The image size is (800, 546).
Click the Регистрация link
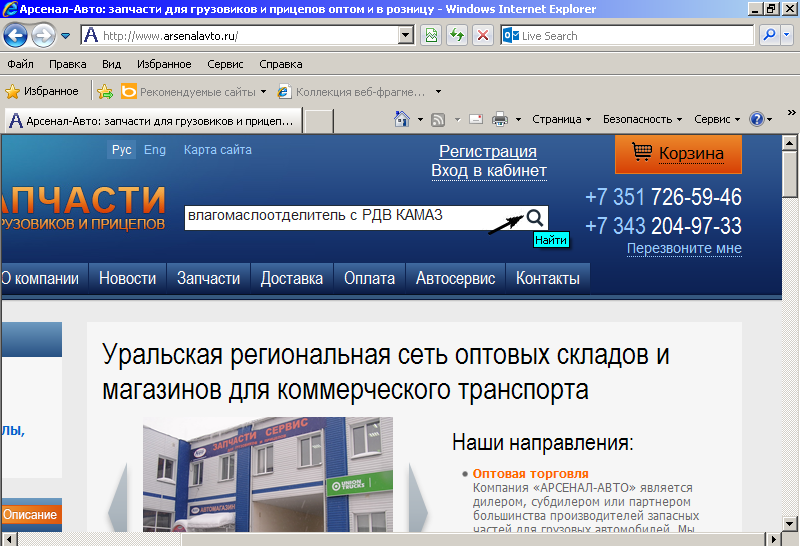488,152
